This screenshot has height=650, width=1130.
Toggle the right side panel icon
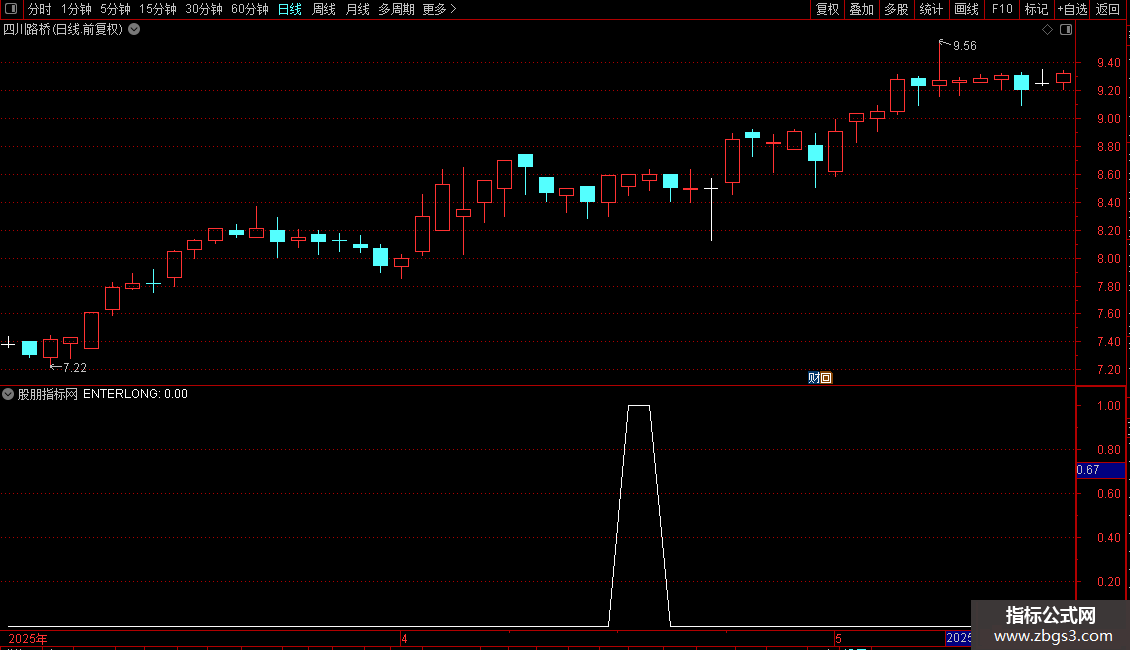[x=1066, y=30]
